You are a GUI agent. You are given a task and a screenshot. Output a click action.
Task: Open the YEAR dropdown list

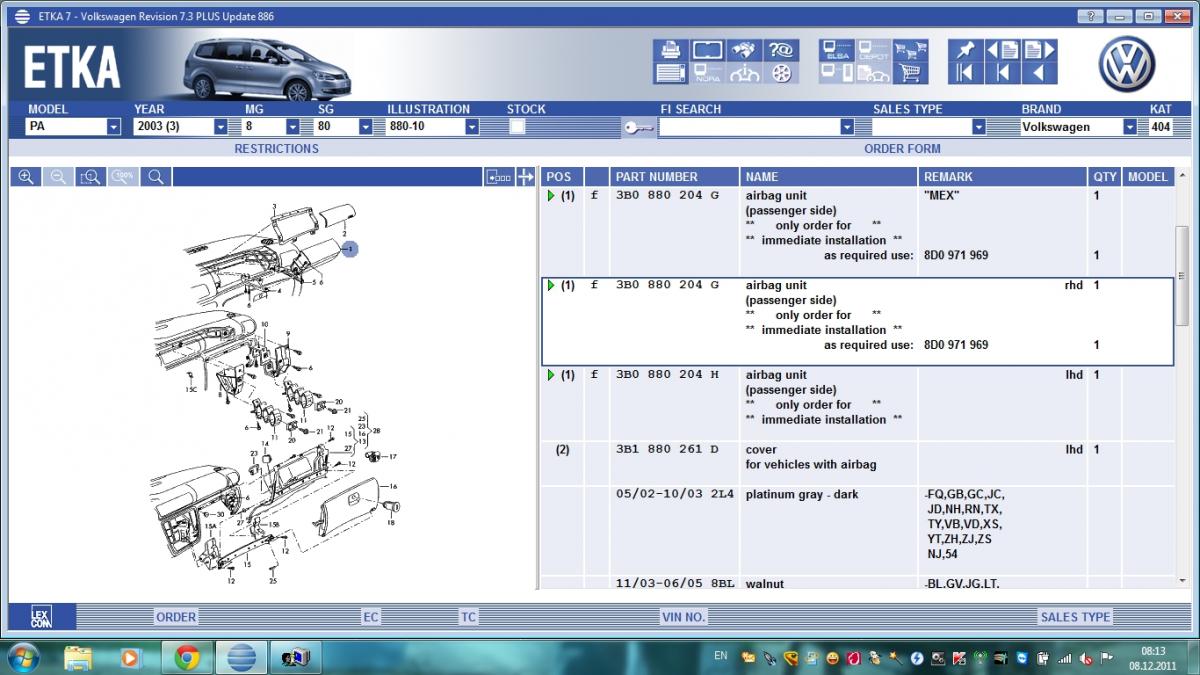coord(220,127)
